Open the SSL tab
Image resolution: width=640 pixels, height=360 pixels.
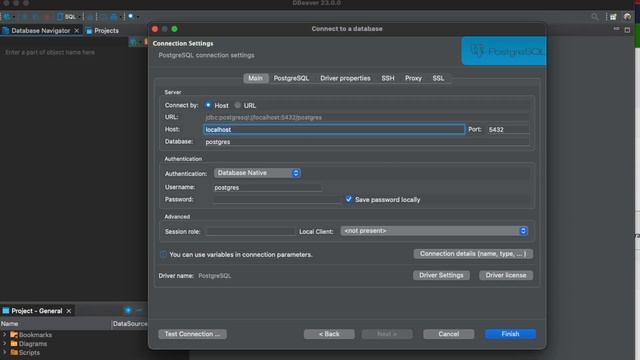click(x=438, y=78)
